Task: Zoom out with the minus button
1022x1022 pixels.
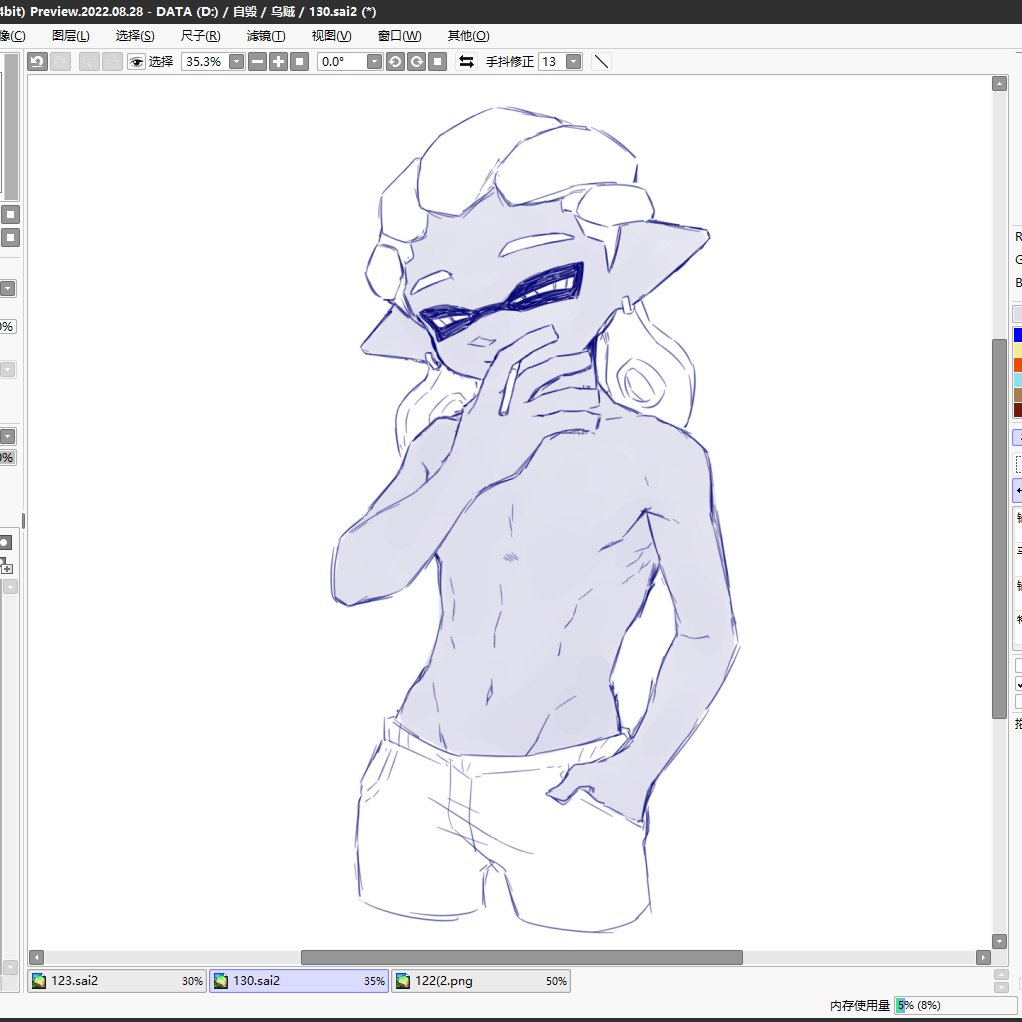Action: pos(258,61)
